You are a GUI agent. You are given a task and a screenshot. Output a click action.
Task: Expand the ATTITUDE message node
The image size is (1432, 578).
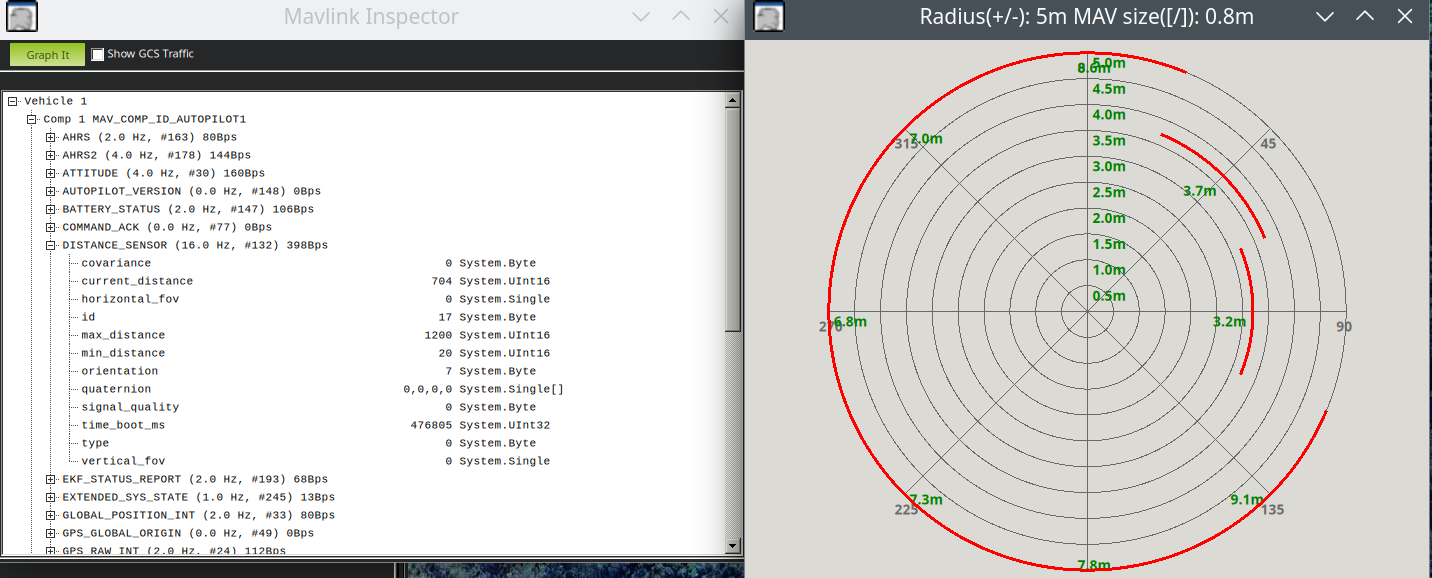tap(51, 173)
